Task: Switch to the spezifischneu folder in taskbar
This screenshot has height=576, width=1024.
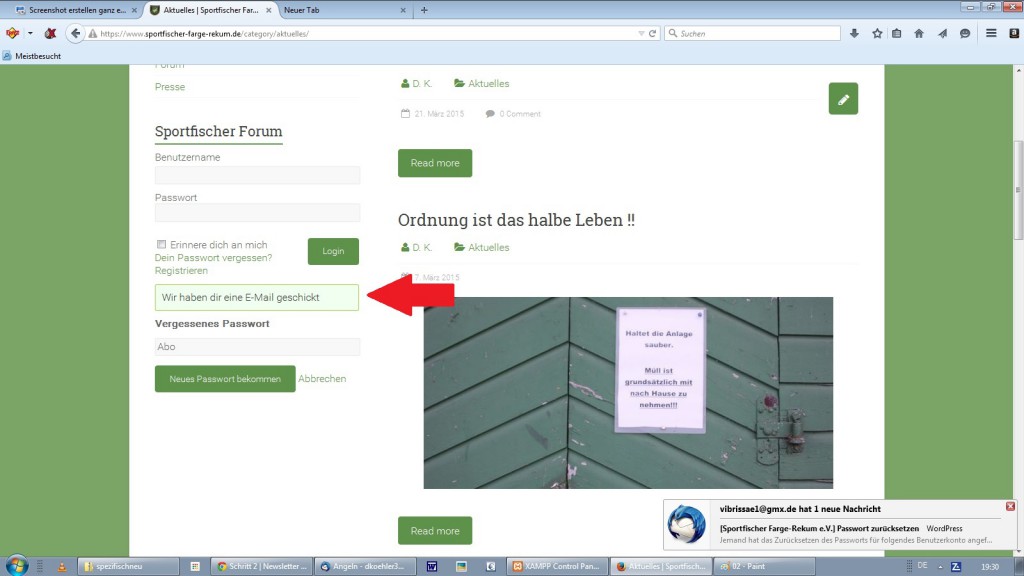Action: [128, 566]
